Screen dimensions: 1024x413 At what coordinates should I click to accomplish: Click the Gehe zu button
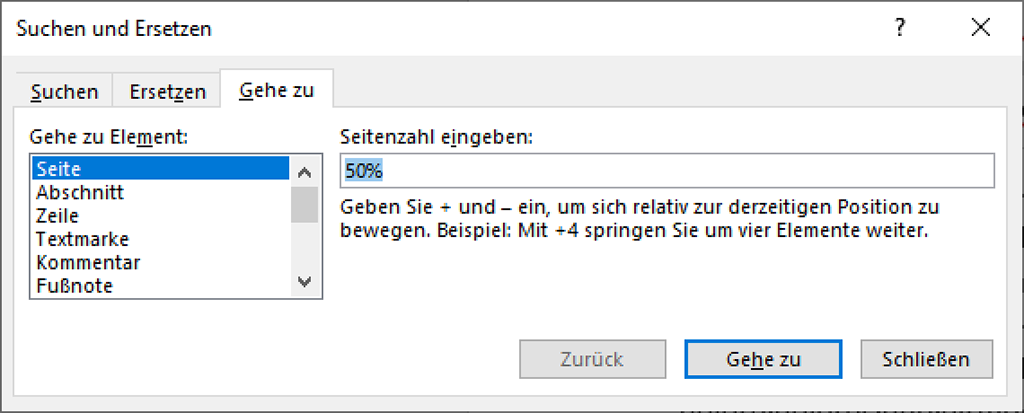[x=763, y=359]
